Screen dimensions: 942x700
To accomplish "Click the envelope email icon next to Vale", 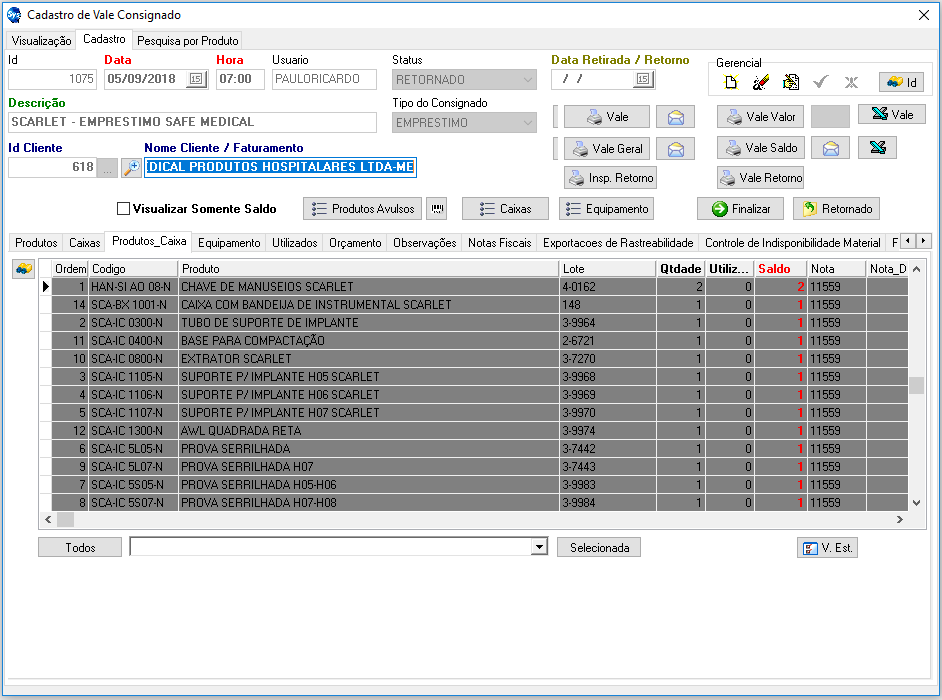I will [x=675, y=117].
